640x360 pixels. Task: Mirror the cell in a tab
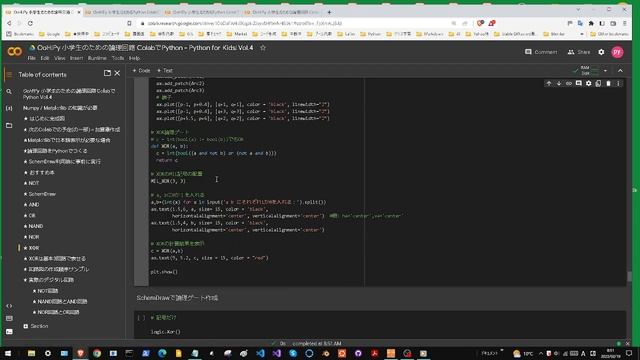598,83
